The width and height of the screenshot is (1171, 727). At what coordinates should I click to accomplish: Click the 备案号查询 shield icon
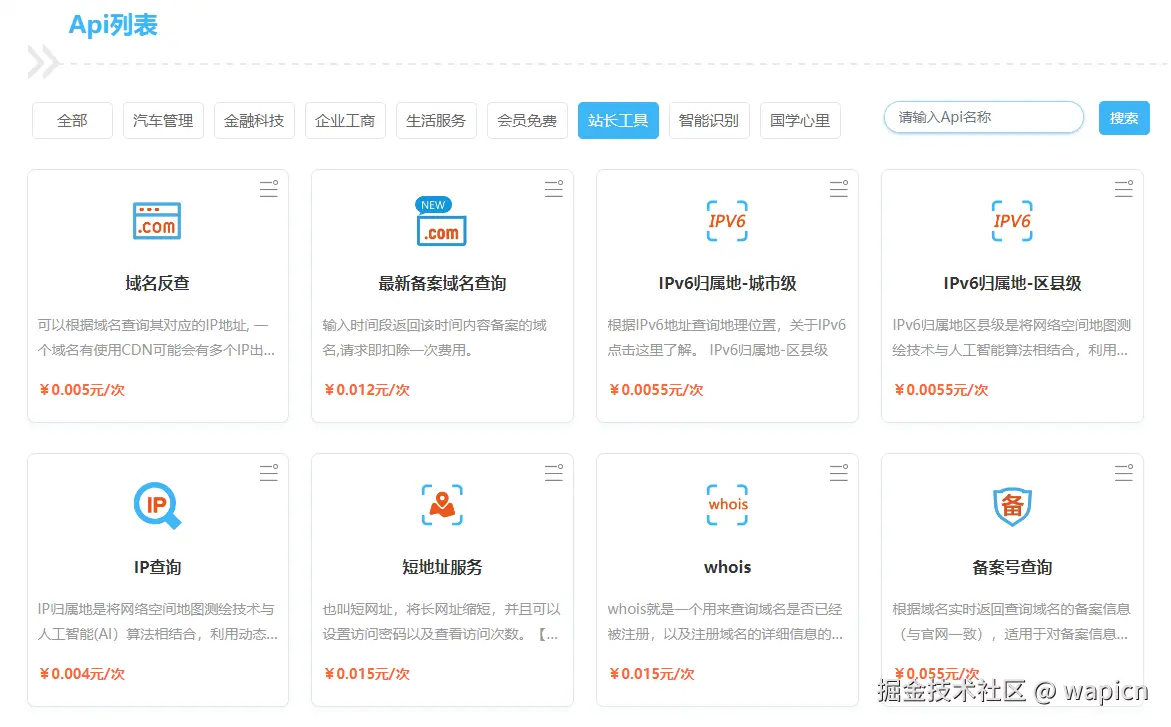tap(1011, 505)
